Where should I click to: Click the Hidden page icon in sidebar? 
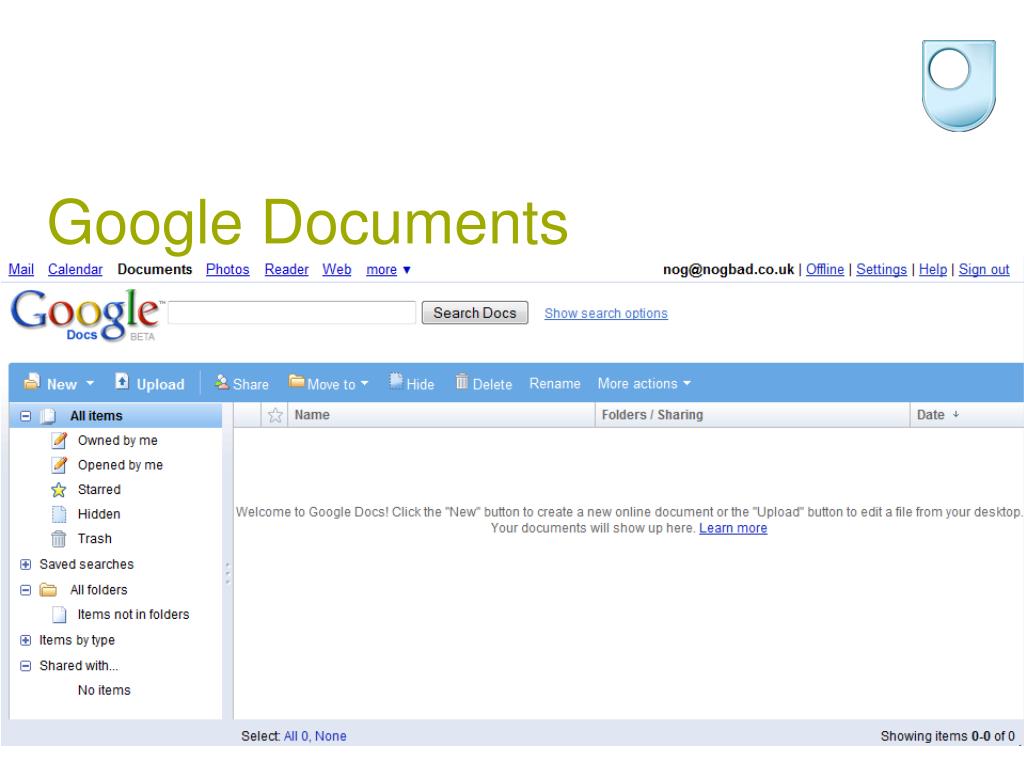[x=59, y=514]
